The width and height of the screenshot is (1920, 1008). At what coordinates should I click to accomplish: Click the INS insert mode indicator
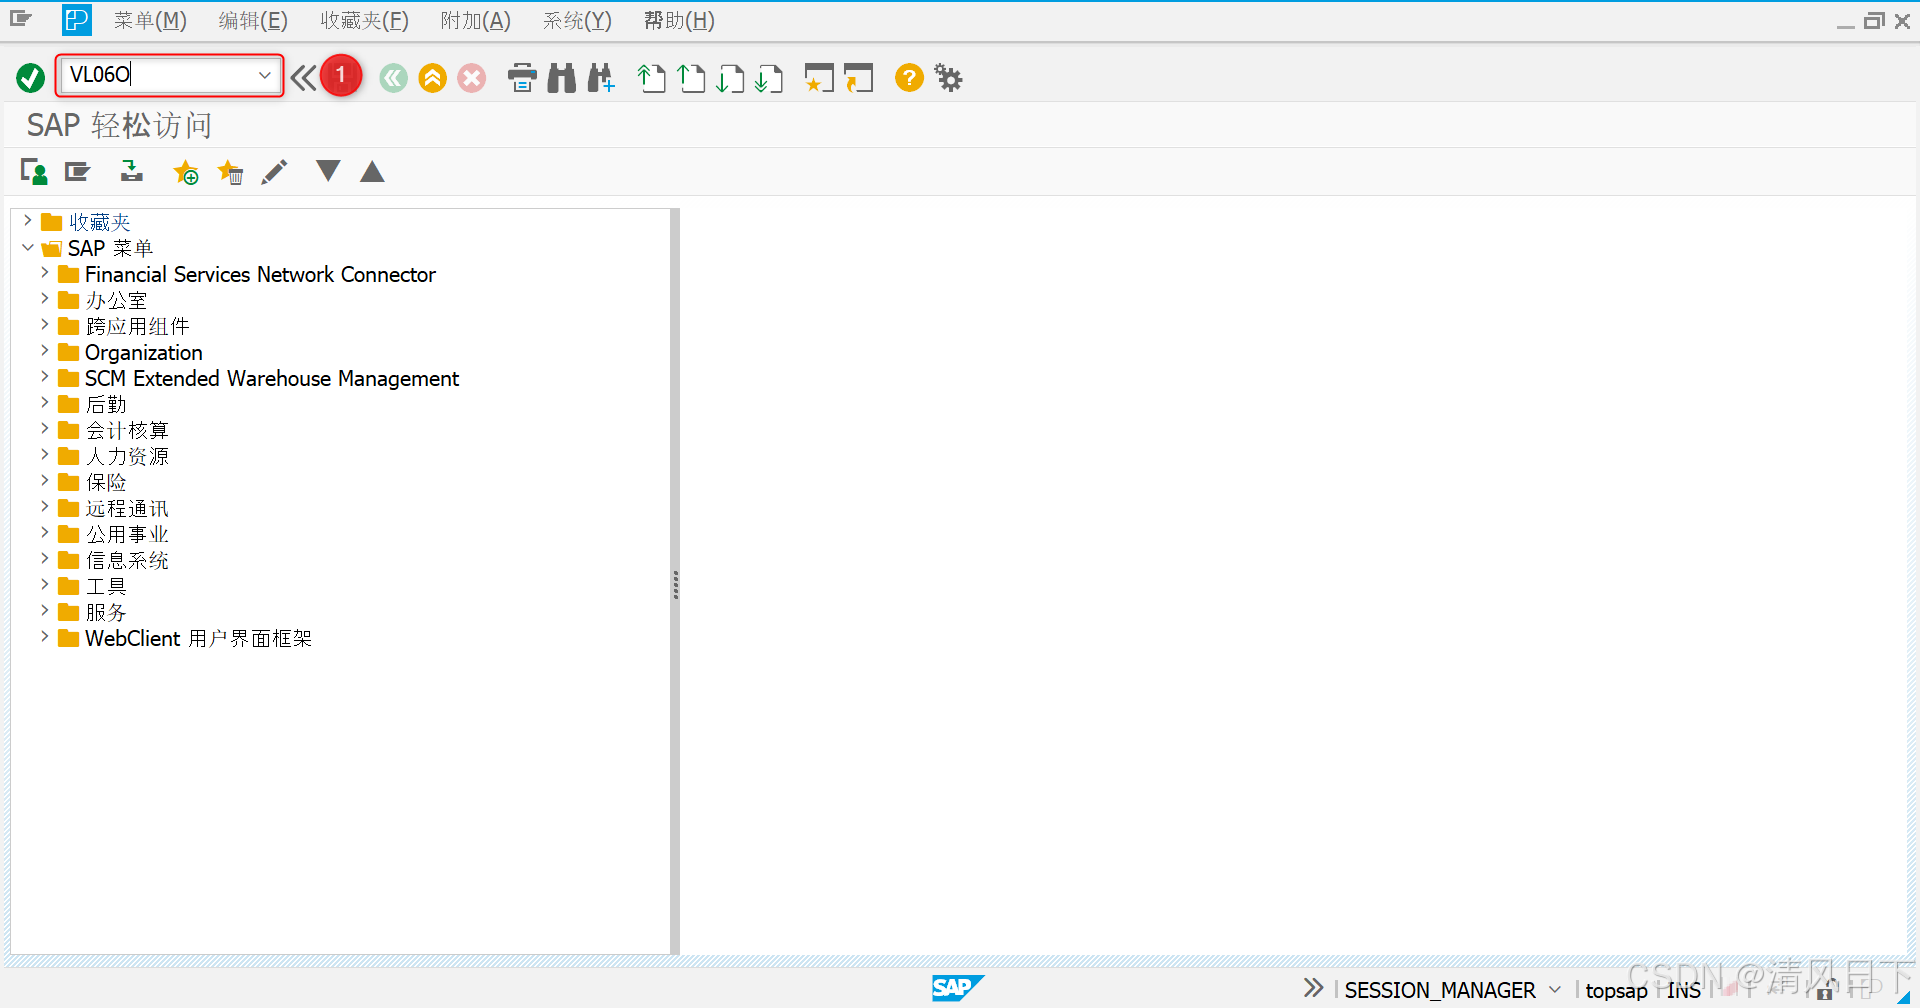coord(1684,990)
